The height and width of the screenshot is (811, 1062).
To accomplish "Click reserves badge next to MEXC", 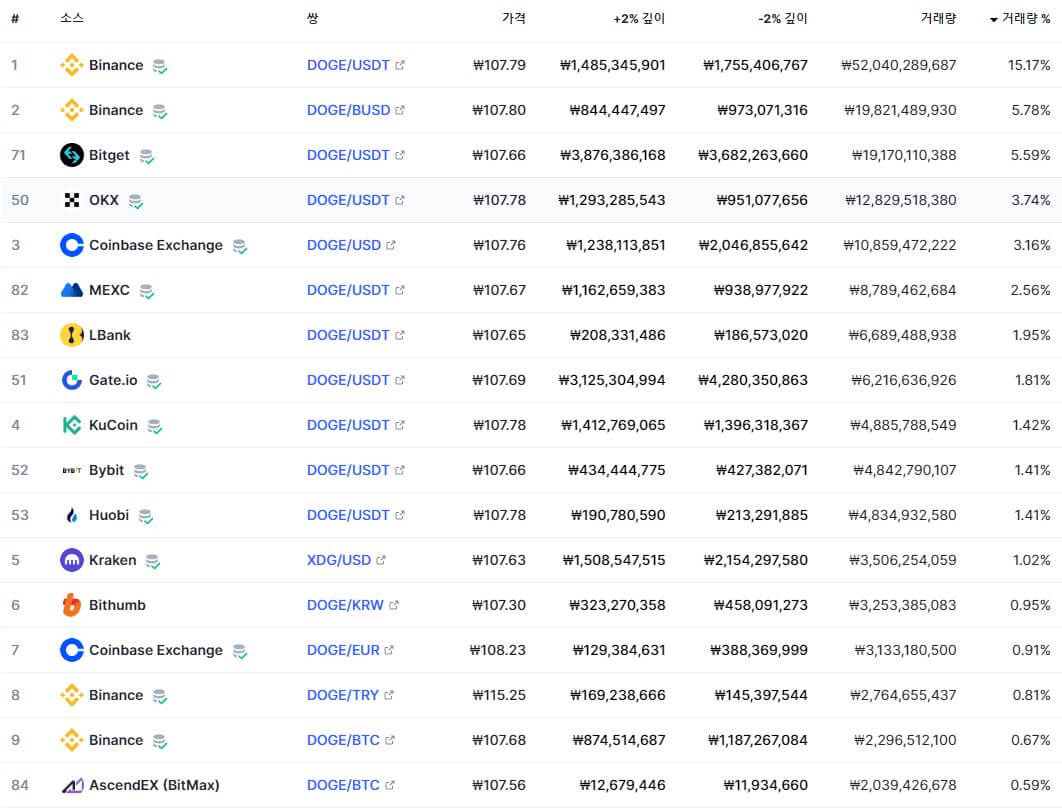I will (146, 291).
